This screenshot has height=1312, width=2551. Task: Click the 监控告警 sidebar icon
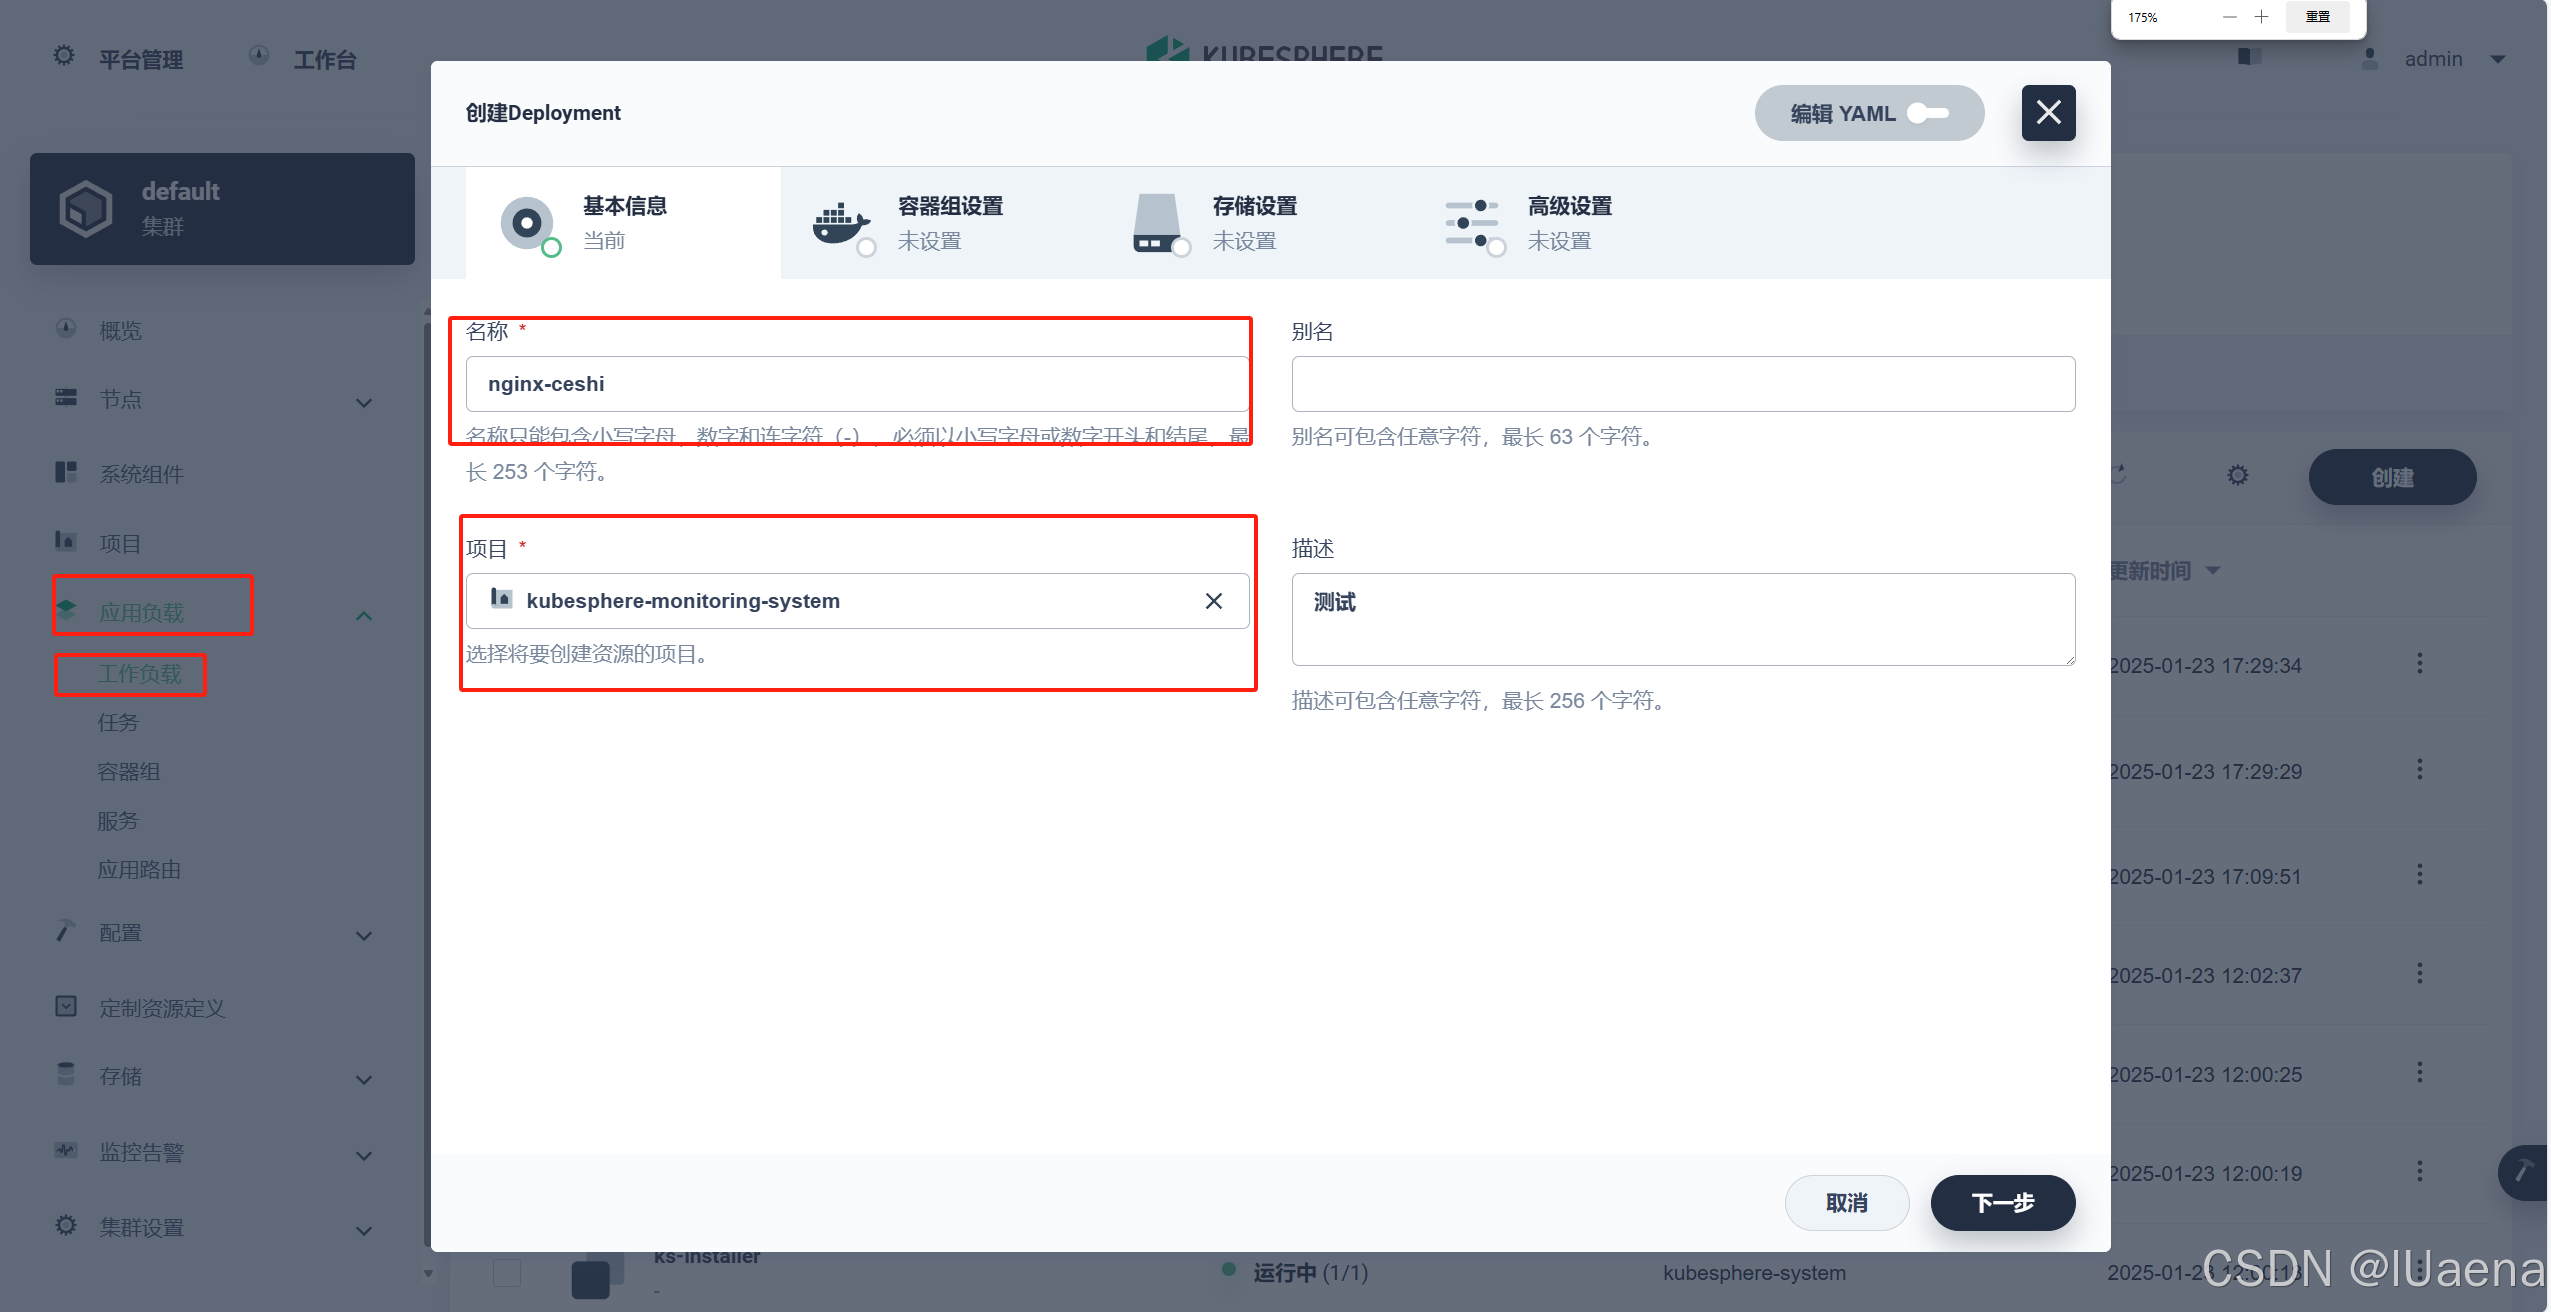click(66, 1150)
